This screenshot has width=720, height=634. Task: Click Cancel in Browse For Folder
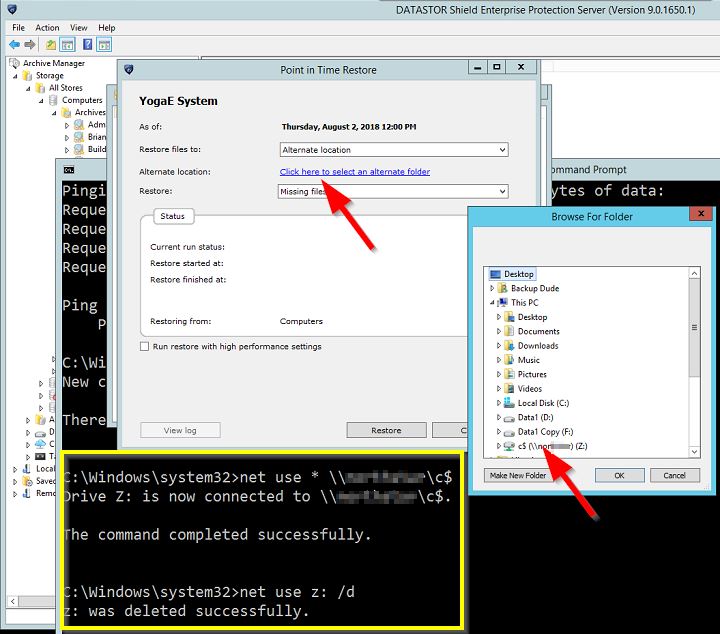[x=675, y=475]
